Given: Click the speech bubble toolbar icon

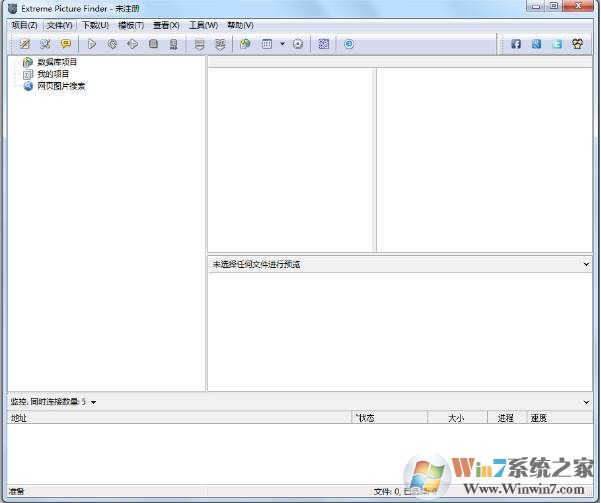Looking at the screenshot, I should (66, 44).
